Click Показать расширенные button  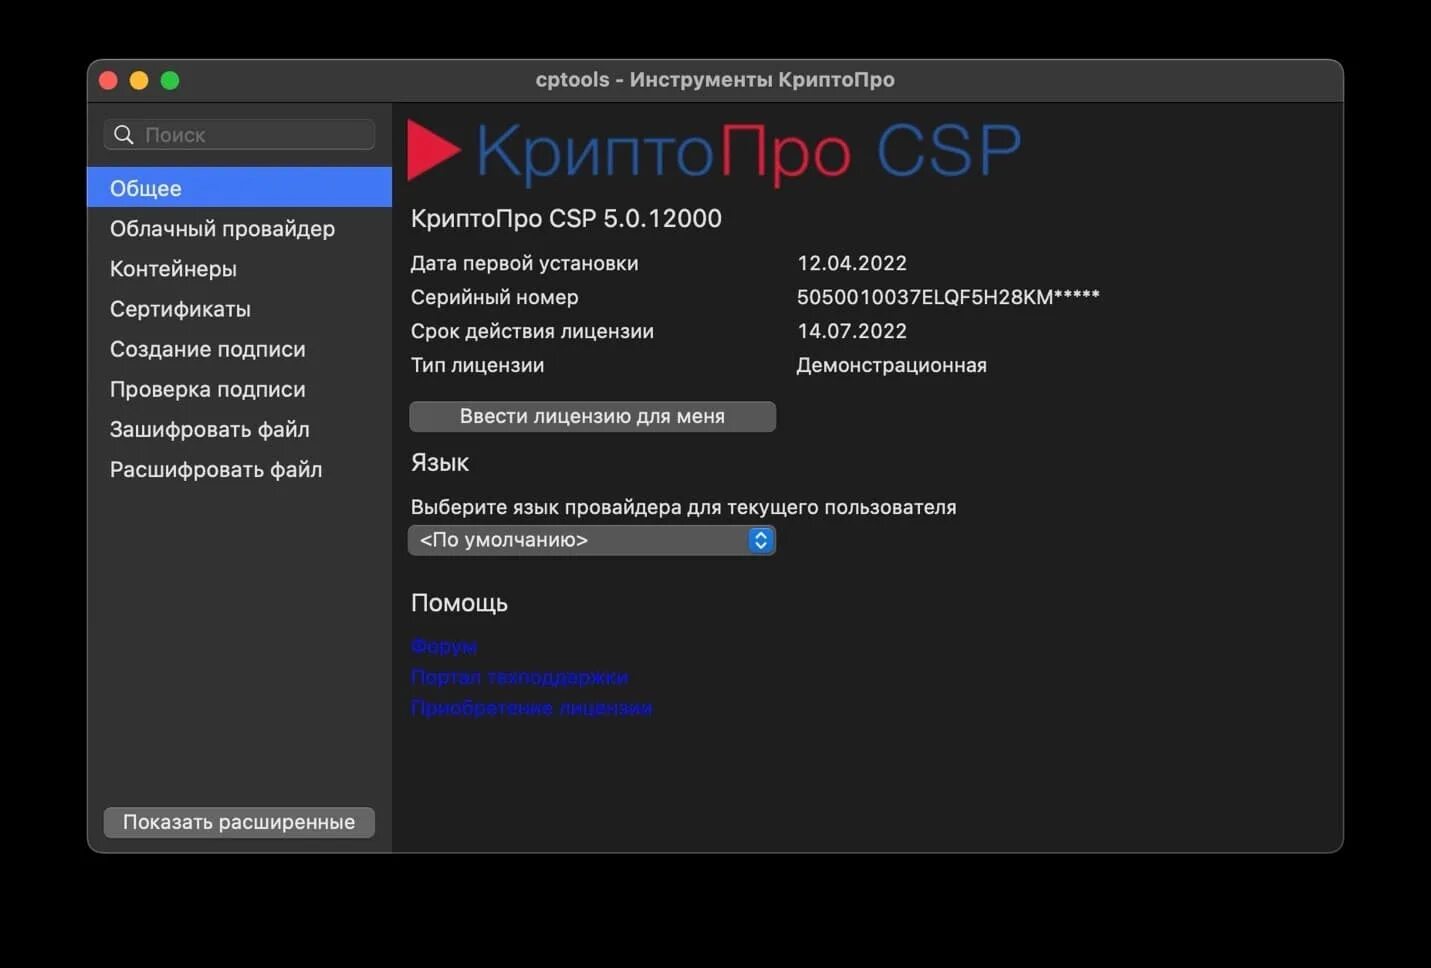[239, 822]
